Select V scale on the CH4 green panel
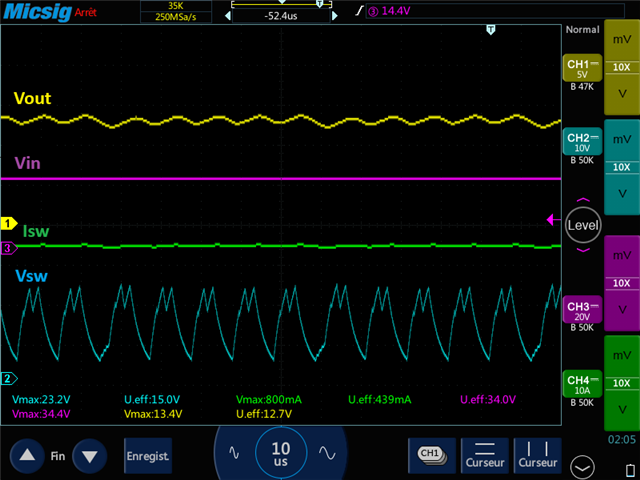Screen dimensions: 640x480 [622, 410]
